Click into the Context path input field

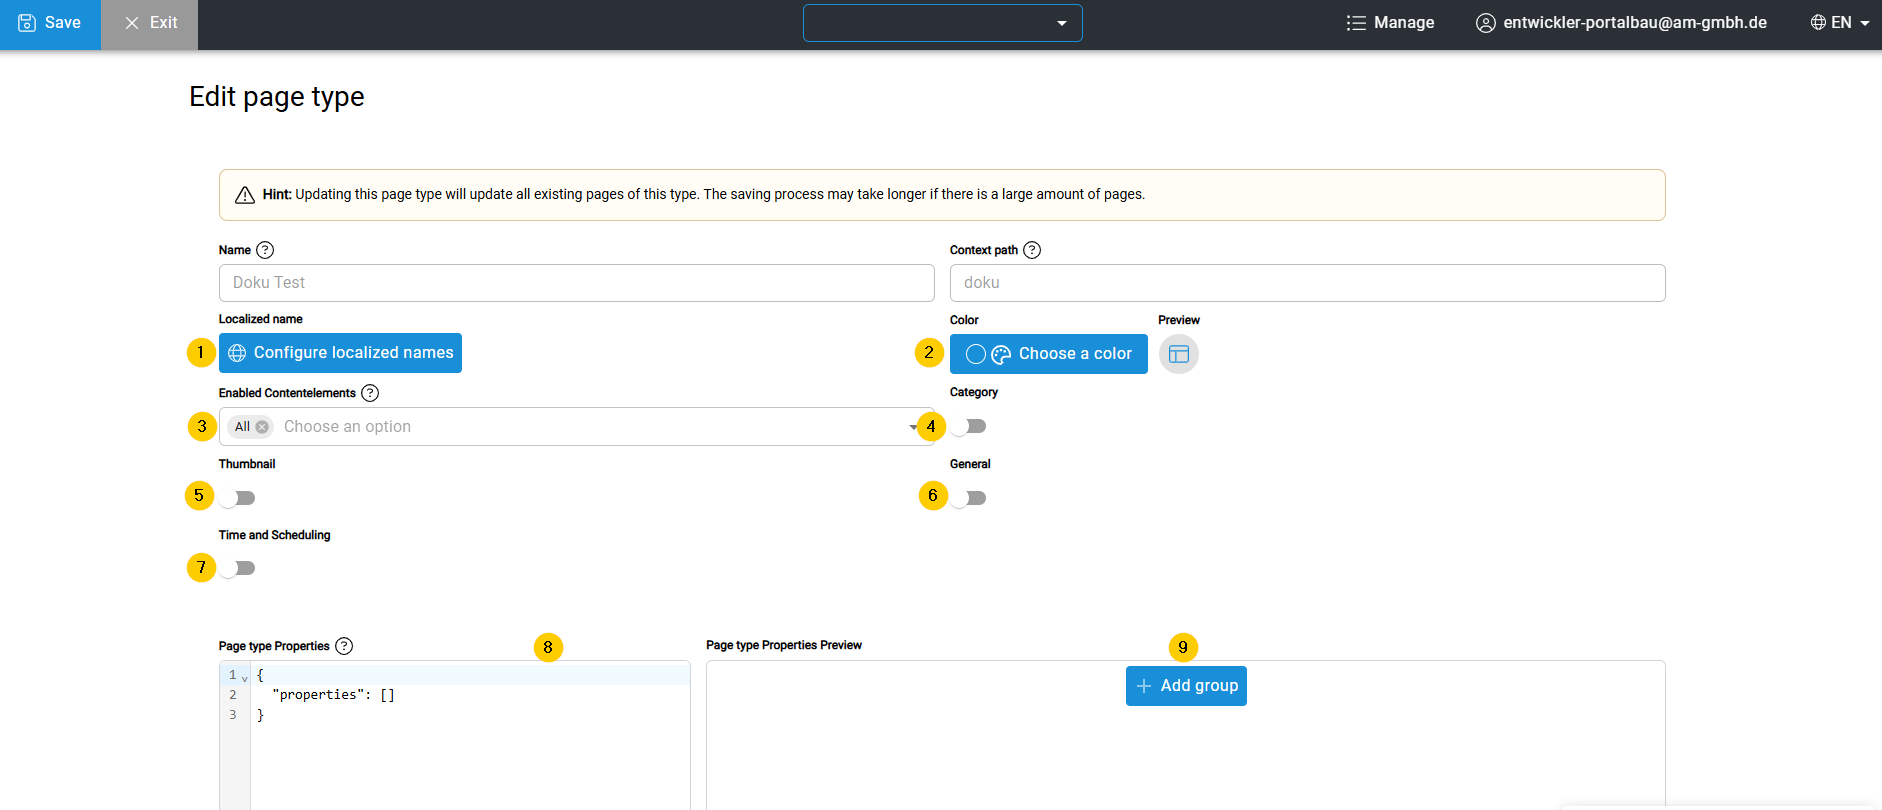point(1306,283)
